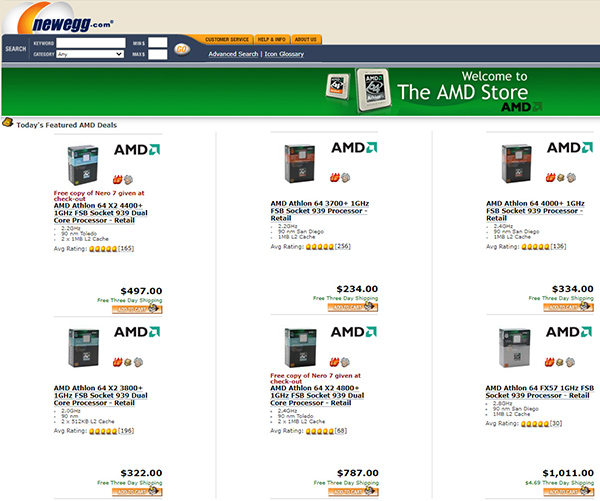Click the Athlon 64 4000+ product box image
Image resolution: width=600 pixels, height=501 pixels.
tap(516, 163)
